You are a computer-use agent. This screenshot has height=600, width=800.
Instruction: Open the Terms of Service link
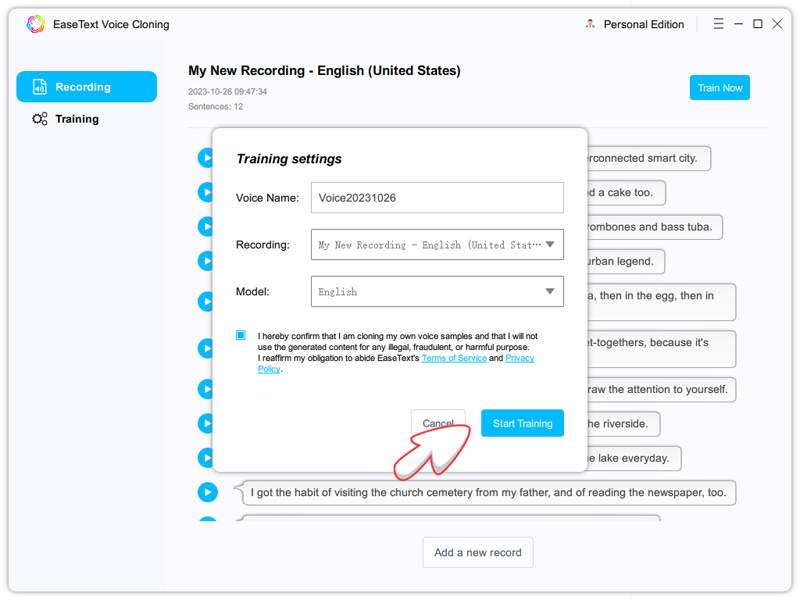coord(454,358)
